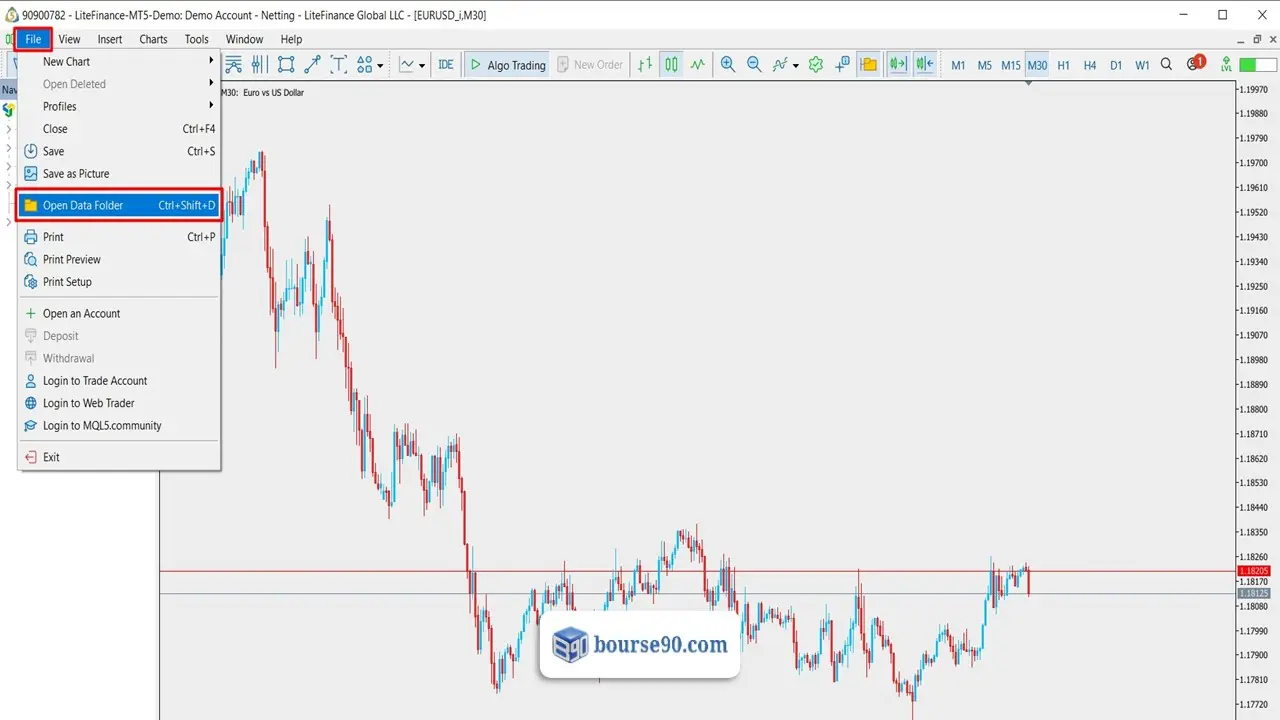
Task: Click the zoom in magnifier icon
Action: (x=727, y=65)
